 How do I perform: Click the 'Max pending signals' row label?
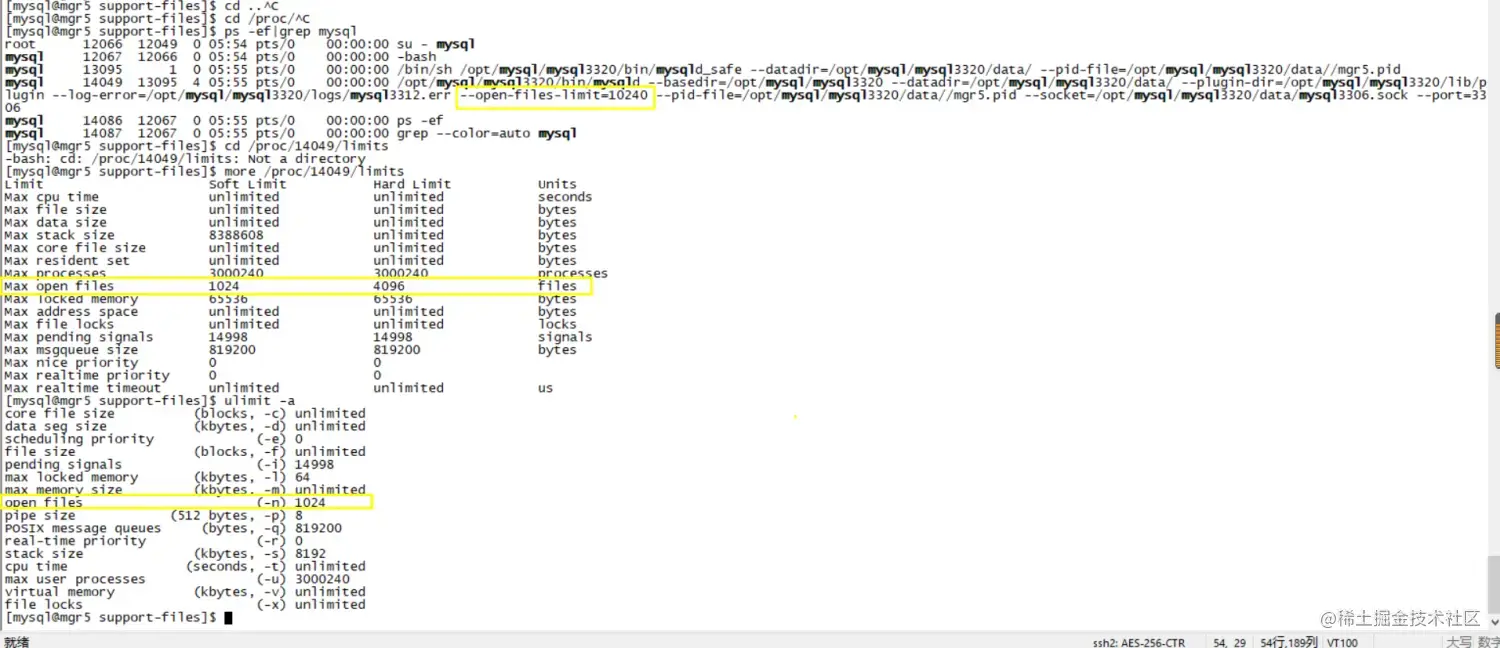pyautogui.click(x=79, y=337)
